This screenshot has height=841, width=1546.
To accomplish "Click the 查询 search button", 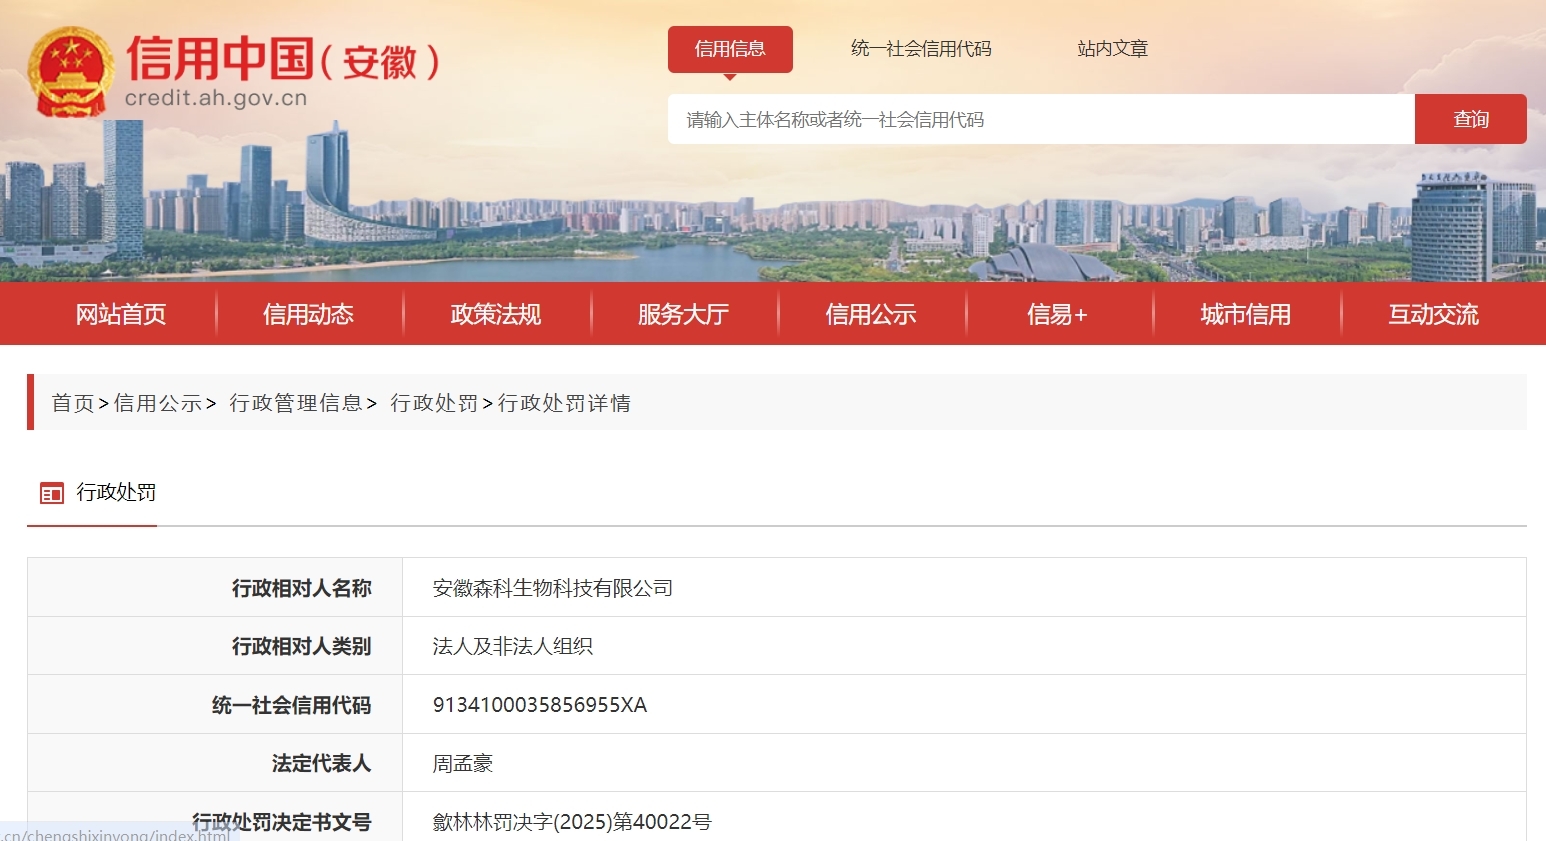I will tap(1471, 119).
